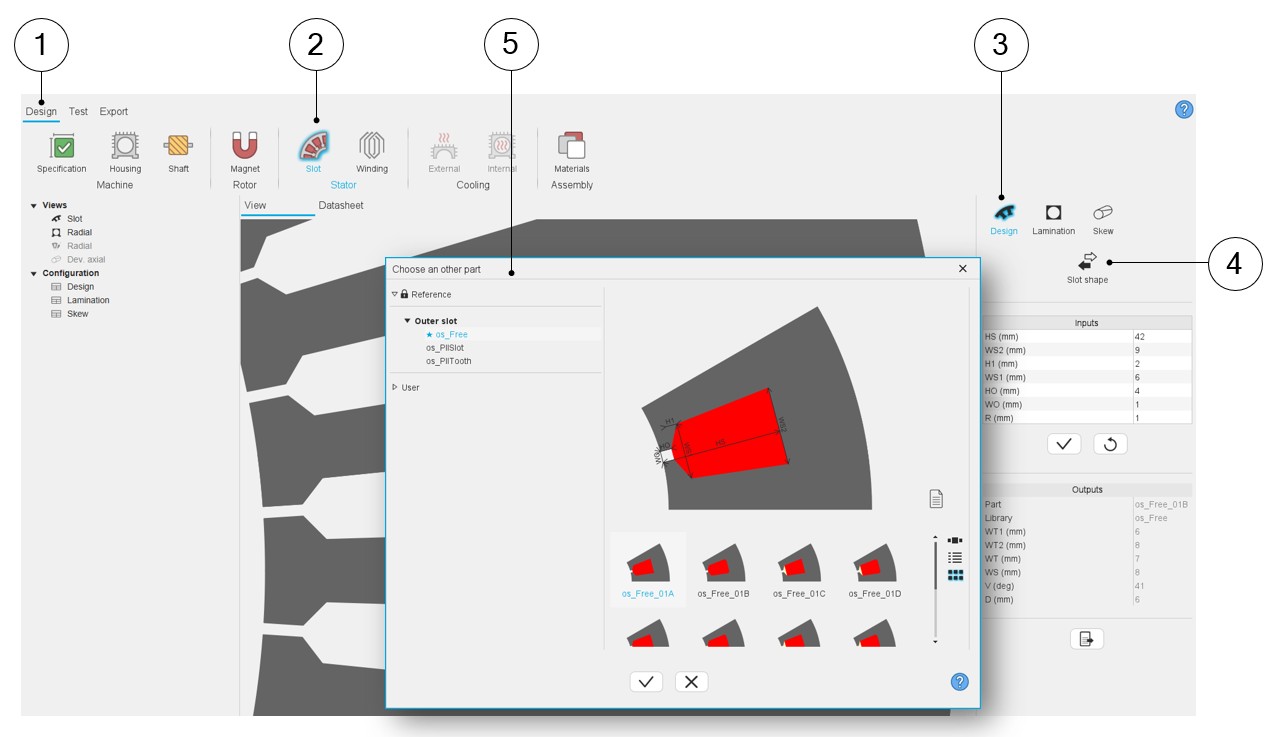1271x737 pixels.
Task: Click the Part output value os_Free_01B
Action: point(1161,505)
